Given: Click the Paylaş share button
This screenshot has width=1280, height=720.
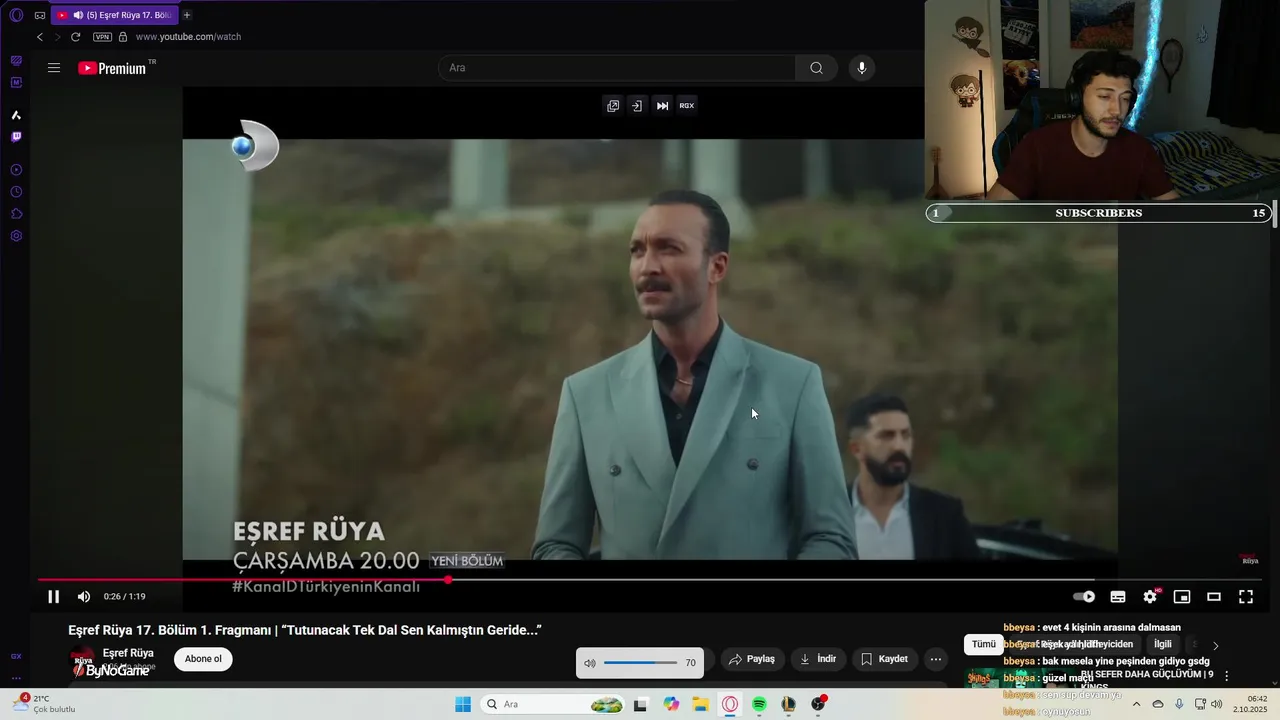Looking at the screenshot, I should [x=752, y=659].
